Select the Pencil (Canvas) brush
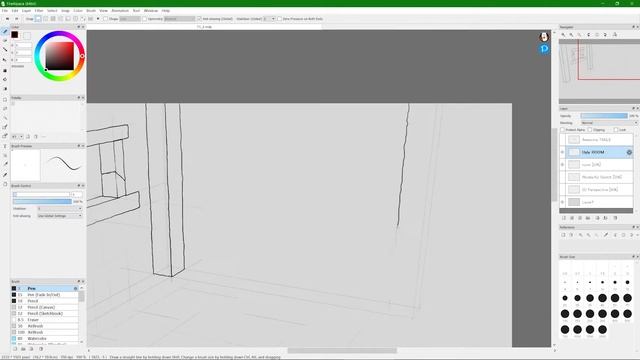Viewport: 640px width, 360px height. point(44,307)
